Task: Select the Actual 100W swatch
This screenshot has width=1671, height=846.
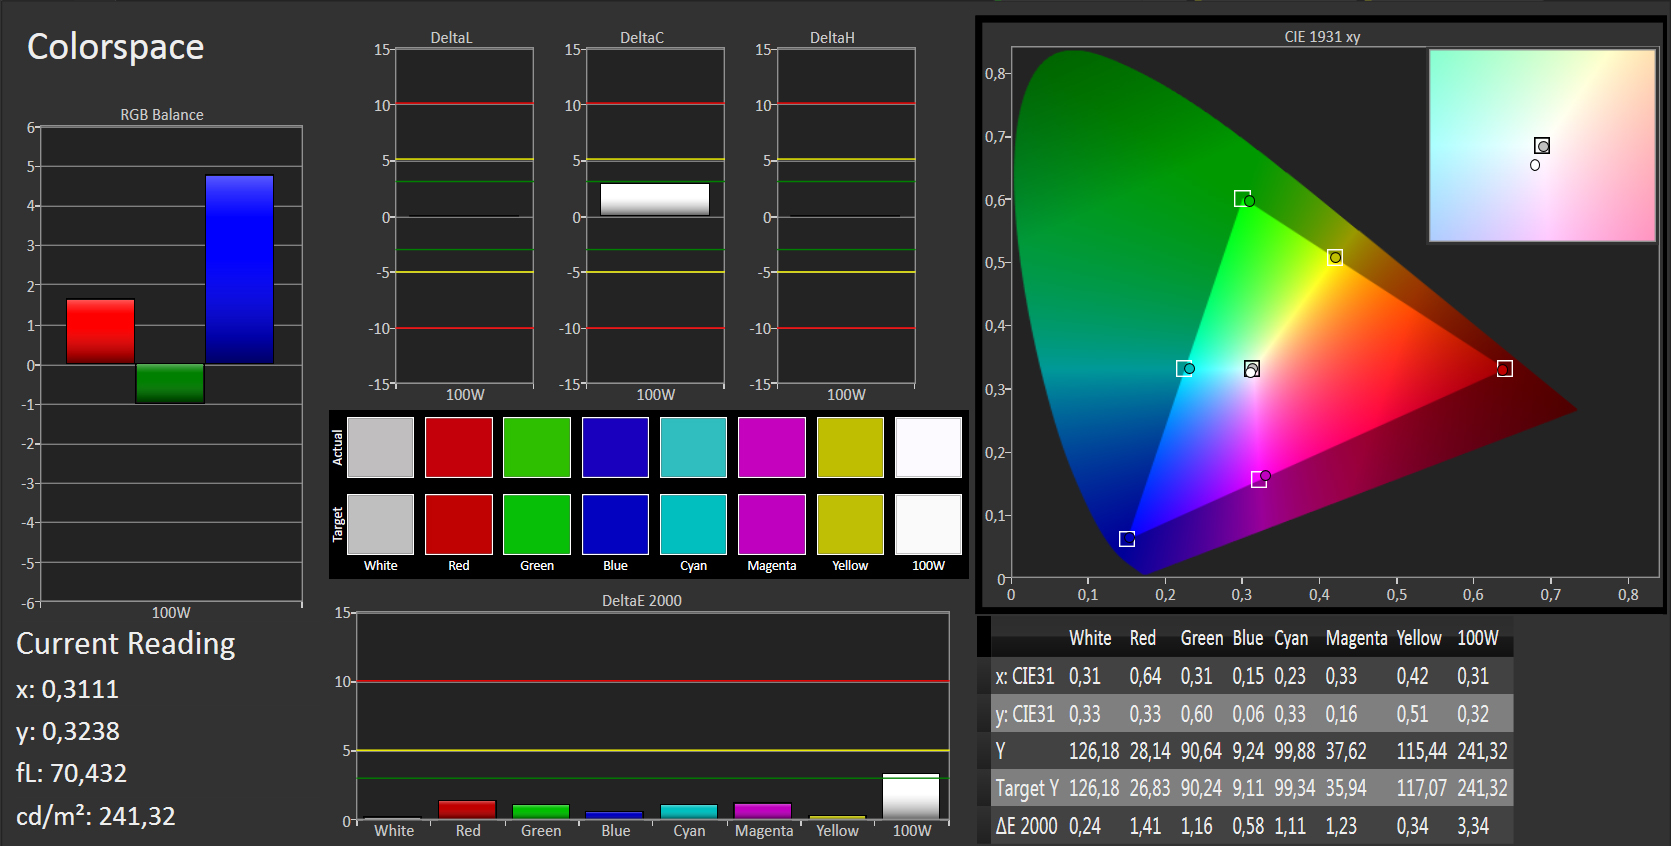Action: (x=928, y=447)
